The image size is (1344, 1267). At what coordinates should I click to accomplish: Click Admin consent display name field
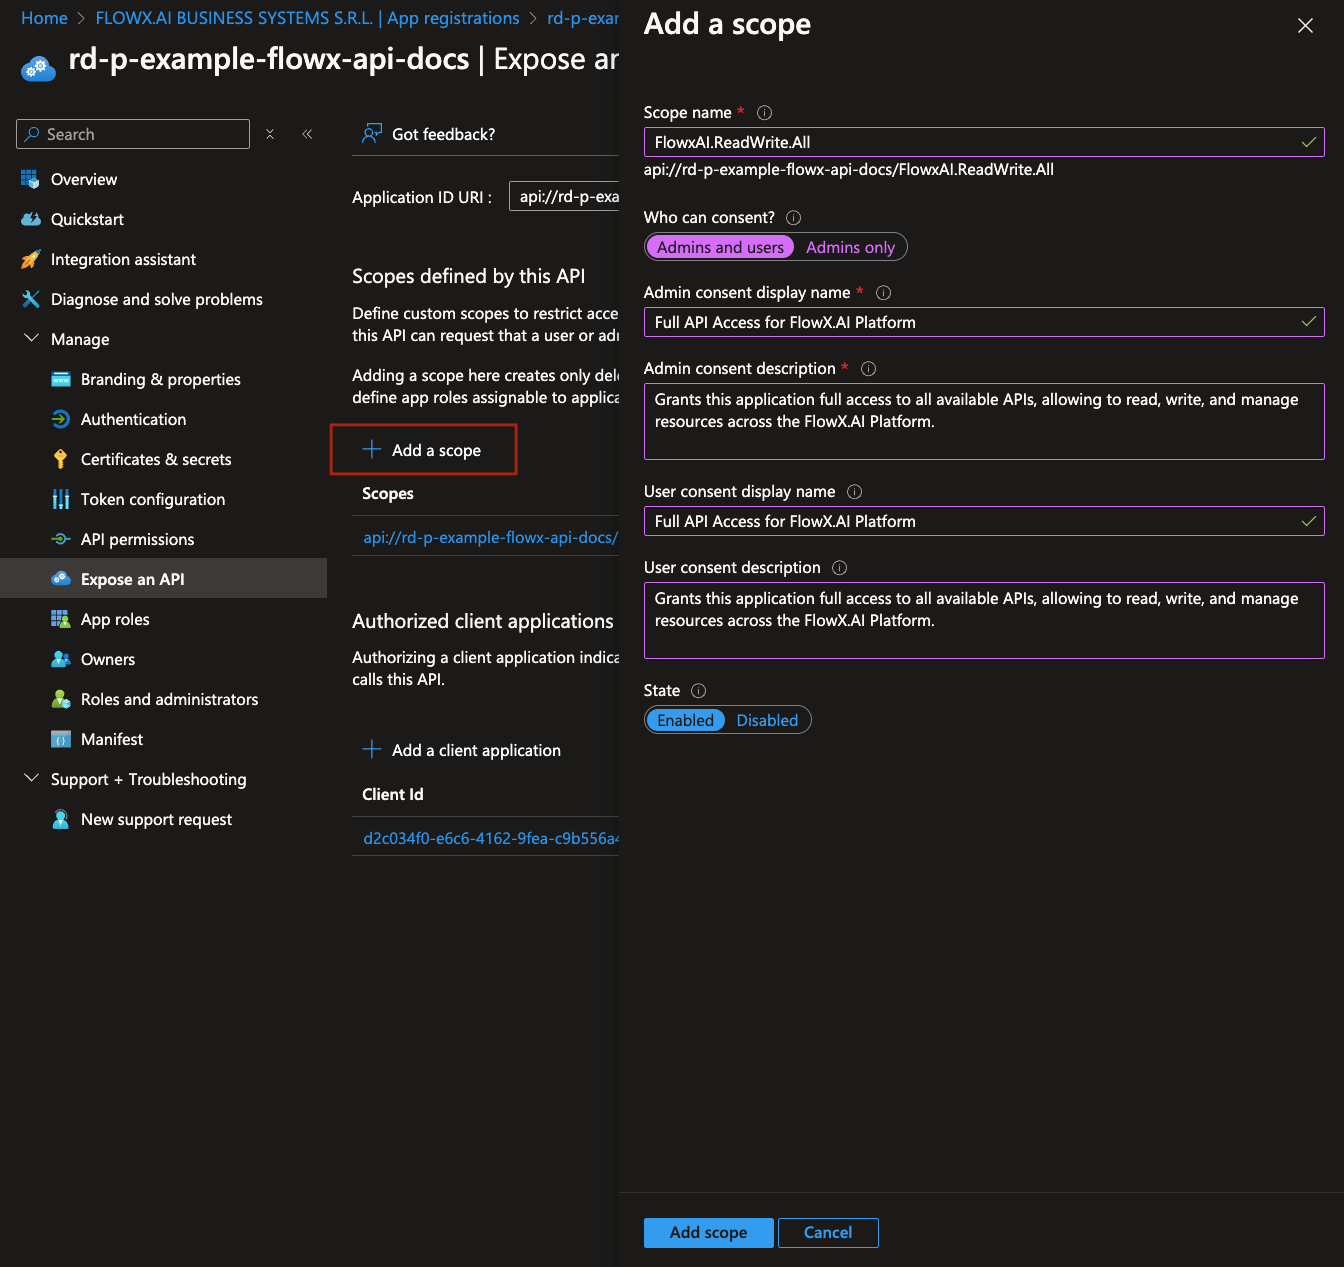(984, 322)
